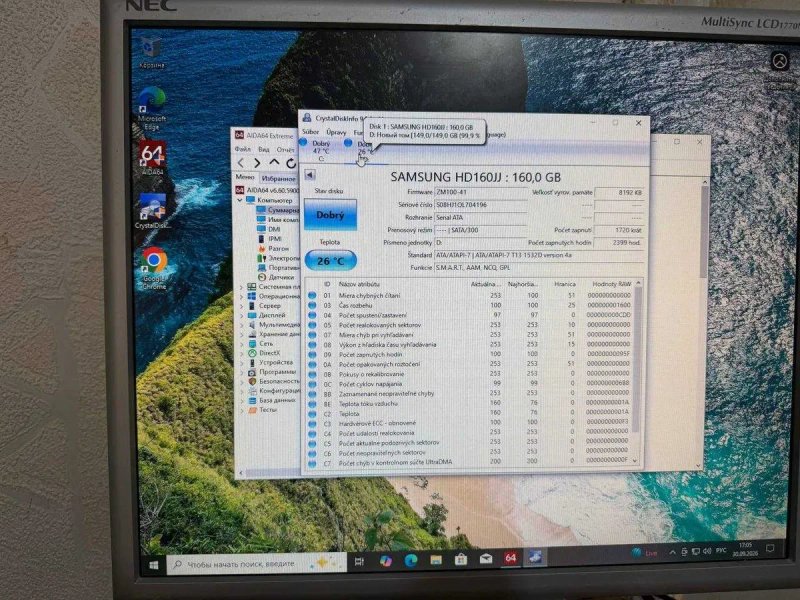The height and width of the screenshot is (600, 800).
Task: Open Microsoft Edge from the taskbar
Action: pyautogui.click(x=411, y=560)
